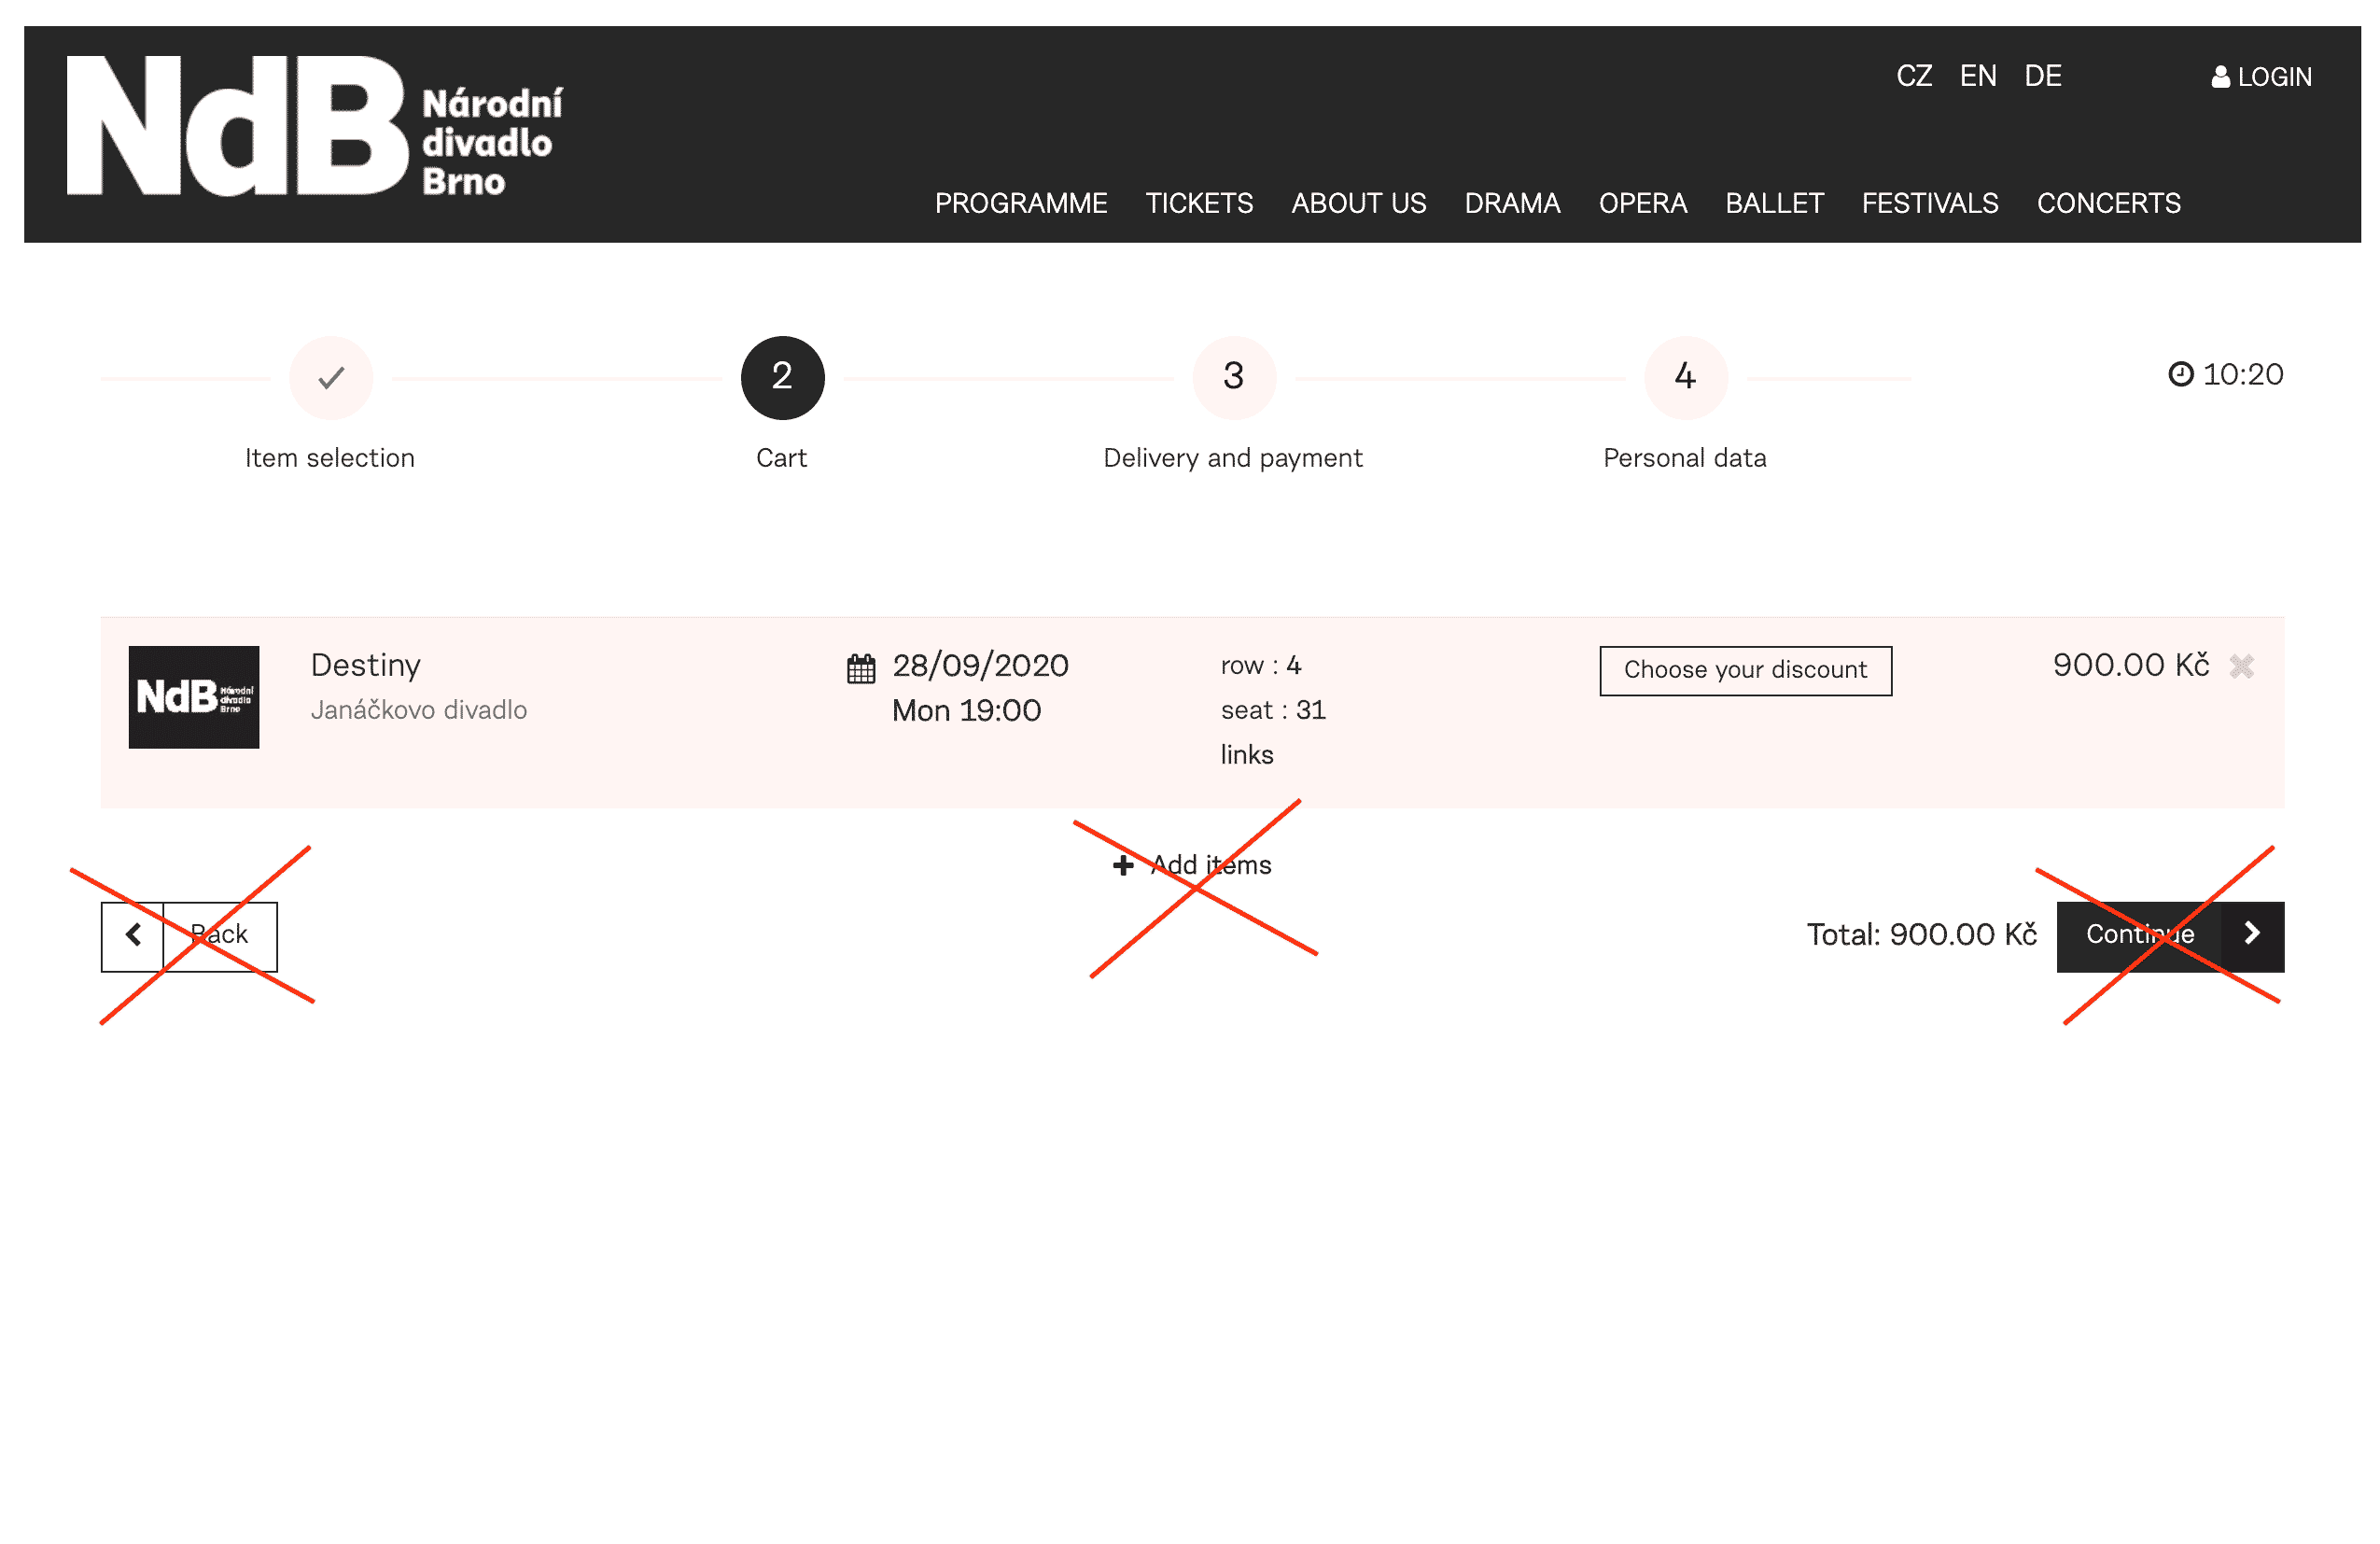Click the plus icon beside Add items
Viewport: 2380px width, 1544px height.
point(1123,865)
